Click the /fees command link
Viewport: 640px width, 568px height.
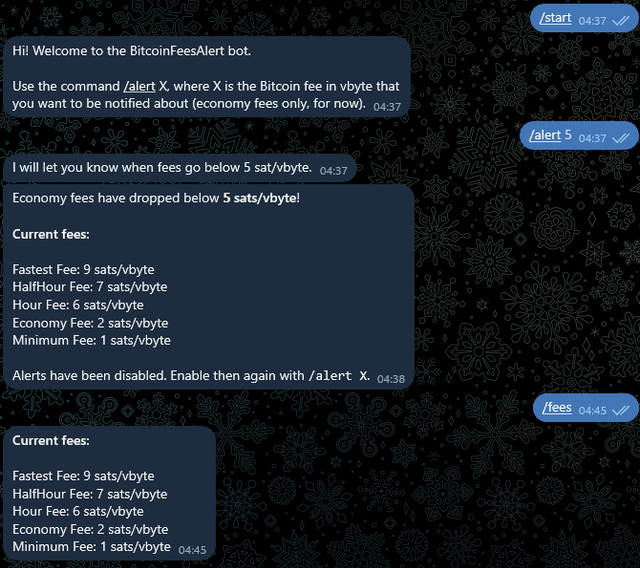click(x=557, y=408)
